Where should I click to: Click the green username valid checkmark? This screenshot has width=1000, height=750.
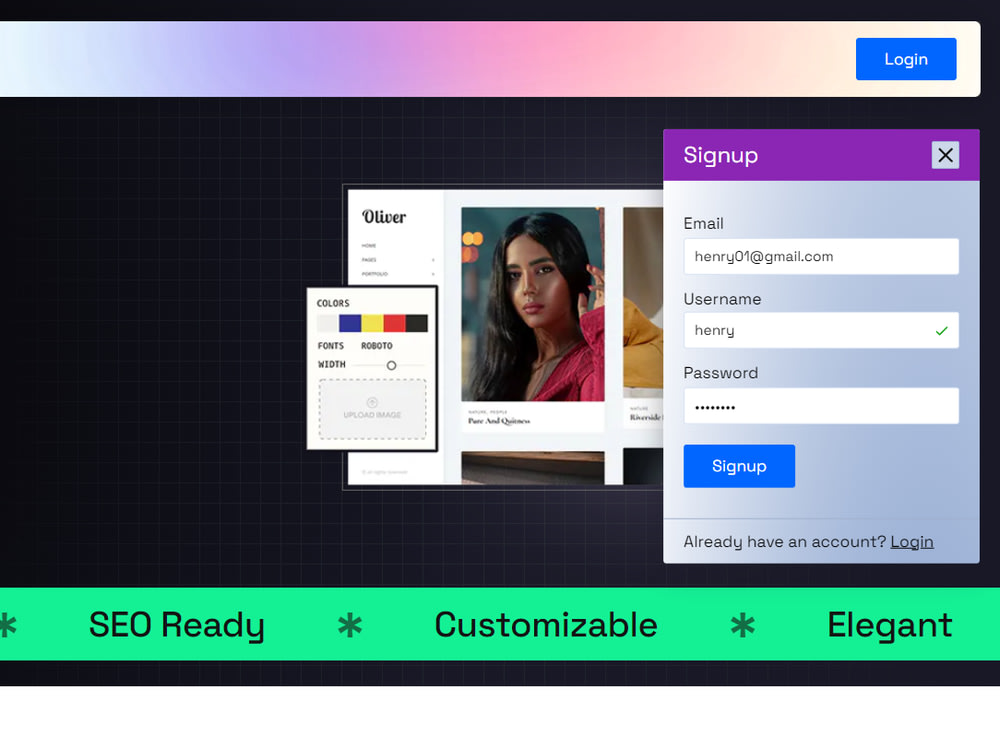pos(941,331)
